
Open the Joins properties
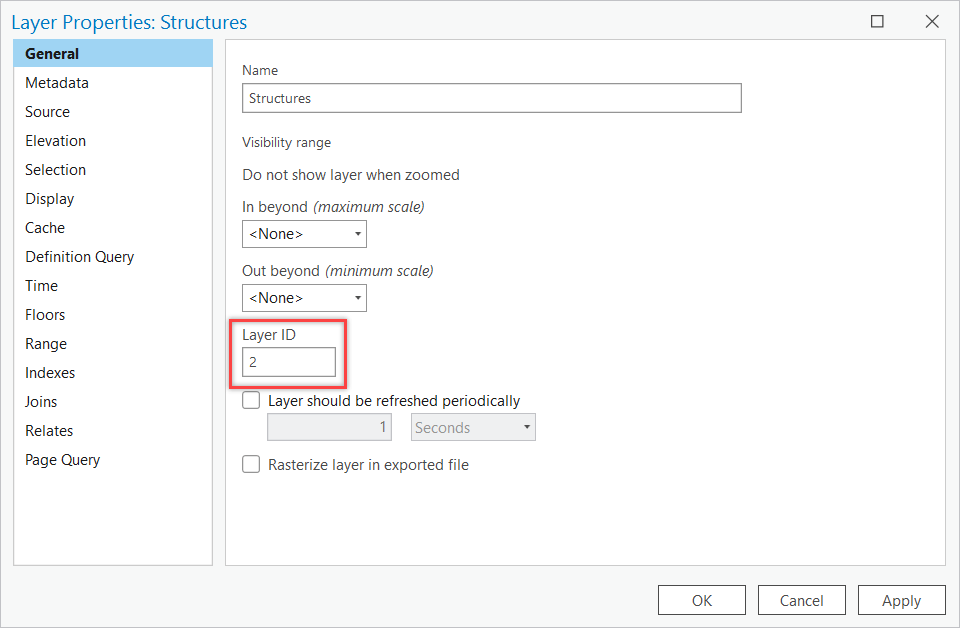coord(41,401)
